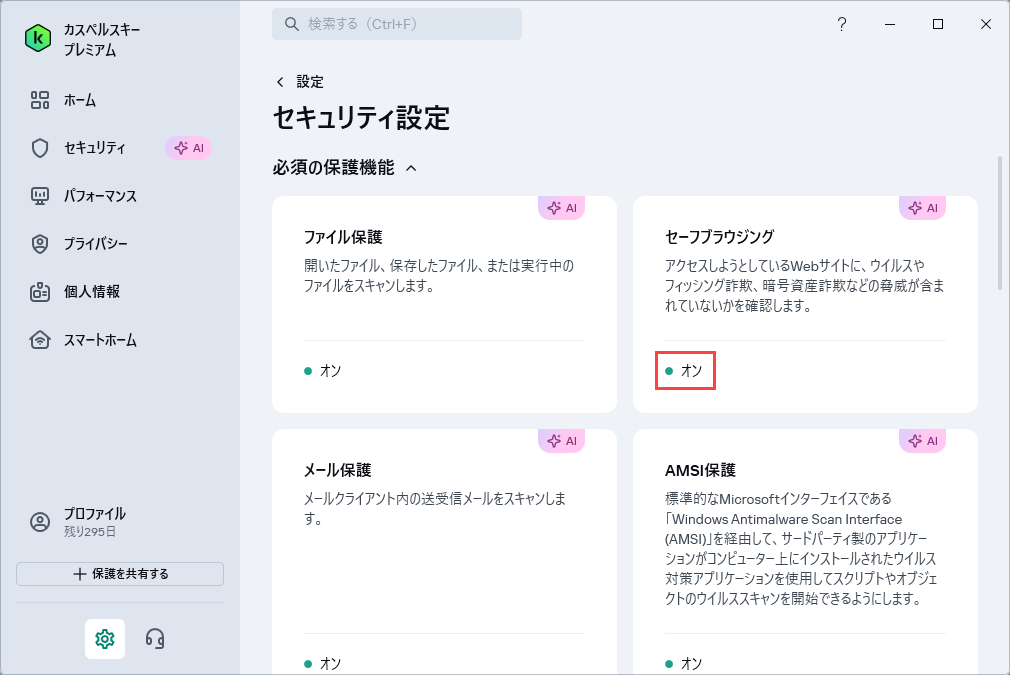The width and height of the screenshot is (1010, 675).
Task: Collapse the 必須の保護機能 section
Action: coord(411,168)
